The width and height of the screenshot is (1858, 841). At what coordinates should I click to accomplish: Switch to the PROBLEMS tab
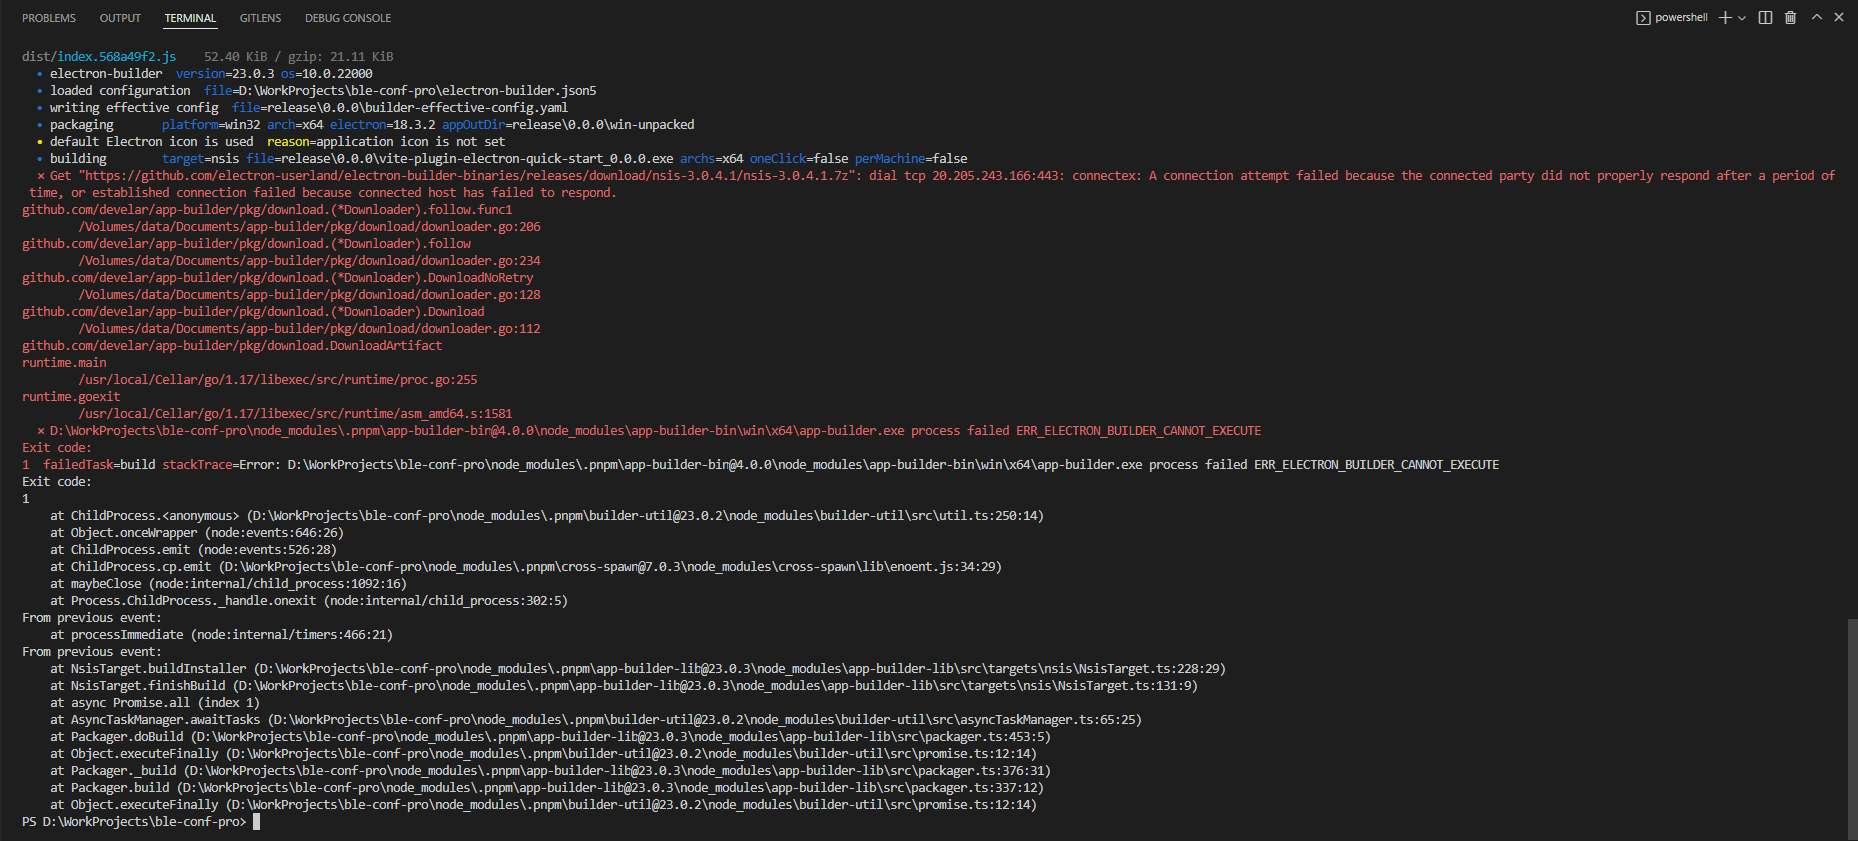[x=49, y=17]
